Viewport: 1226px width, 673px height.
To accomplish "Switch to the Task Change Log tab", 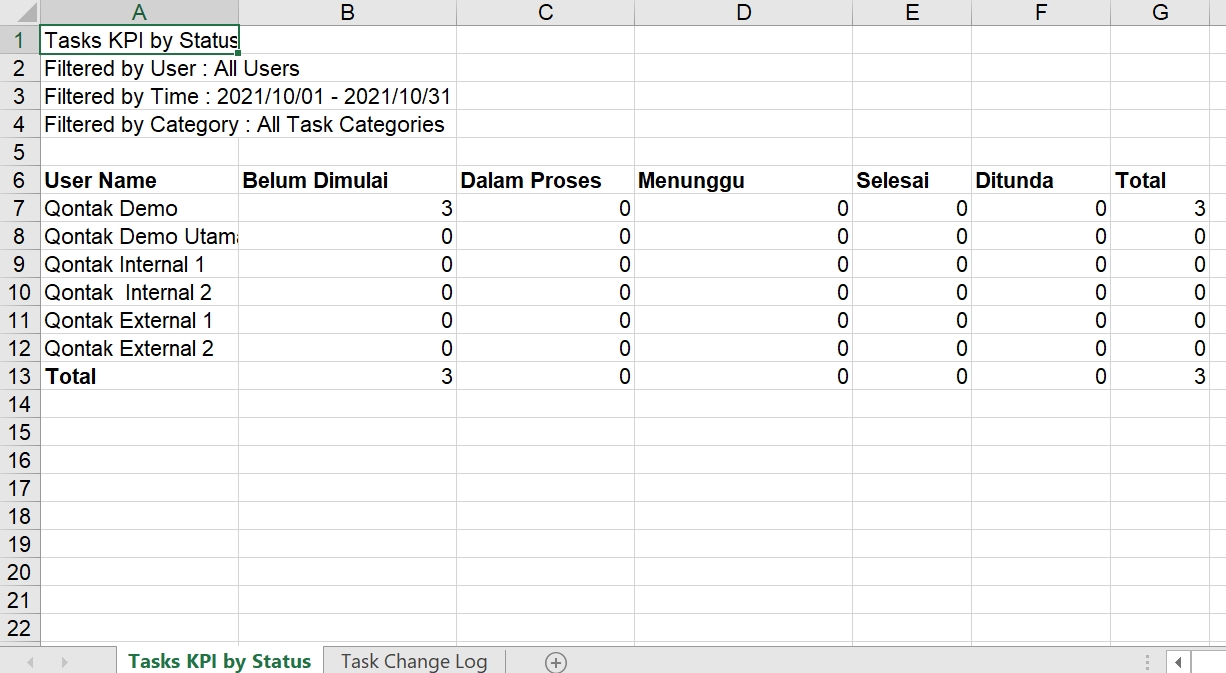I will click(x=414, y=661).
